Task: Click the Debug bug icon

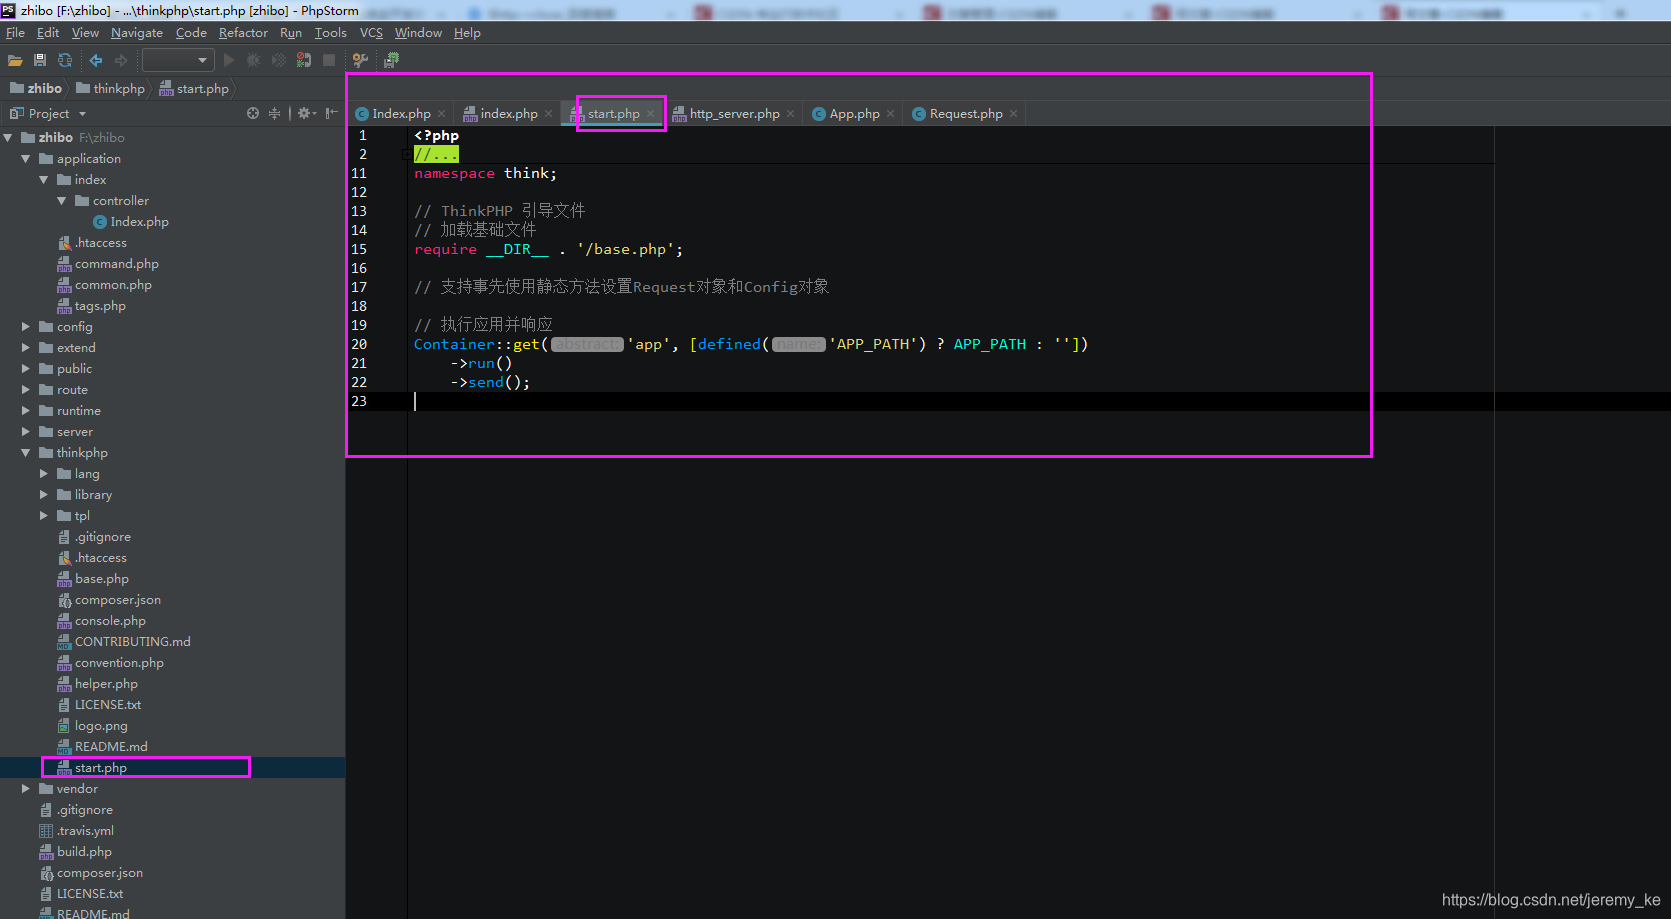Action: (x=254, y=60)
